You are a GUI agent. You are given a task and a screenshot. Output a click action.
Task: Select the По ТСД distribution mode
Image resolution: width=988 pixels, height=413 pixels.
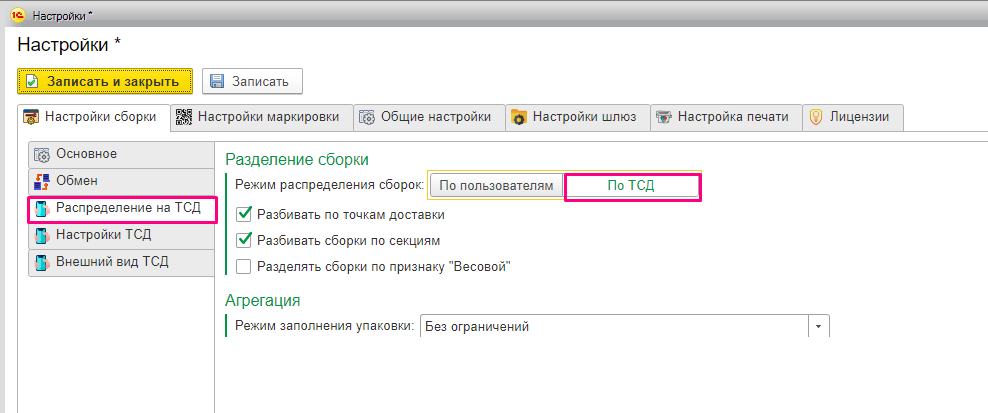coord(631,186)
